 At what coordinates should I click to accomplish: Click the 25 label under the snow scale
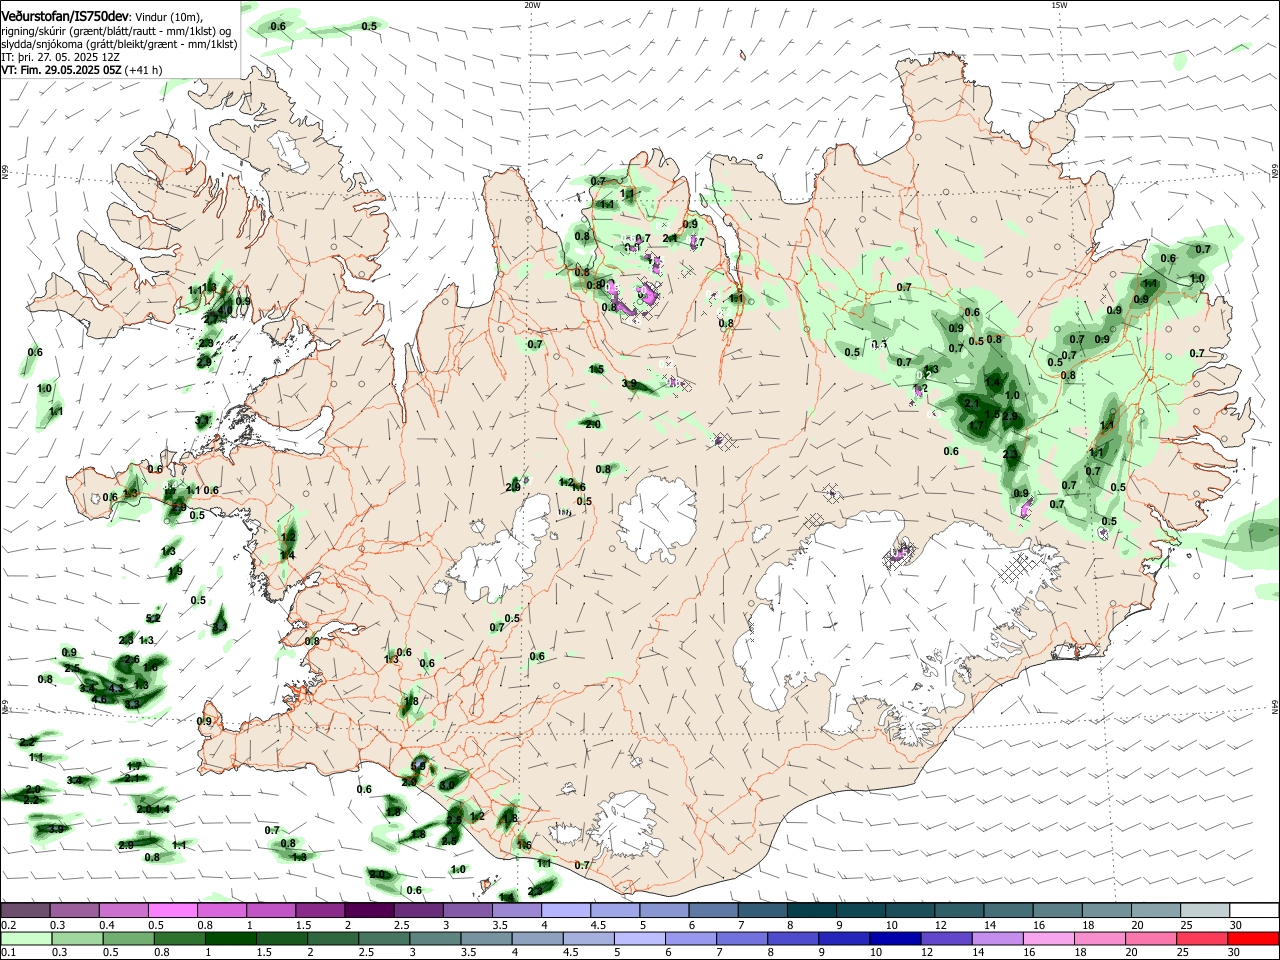(1186, 925)
